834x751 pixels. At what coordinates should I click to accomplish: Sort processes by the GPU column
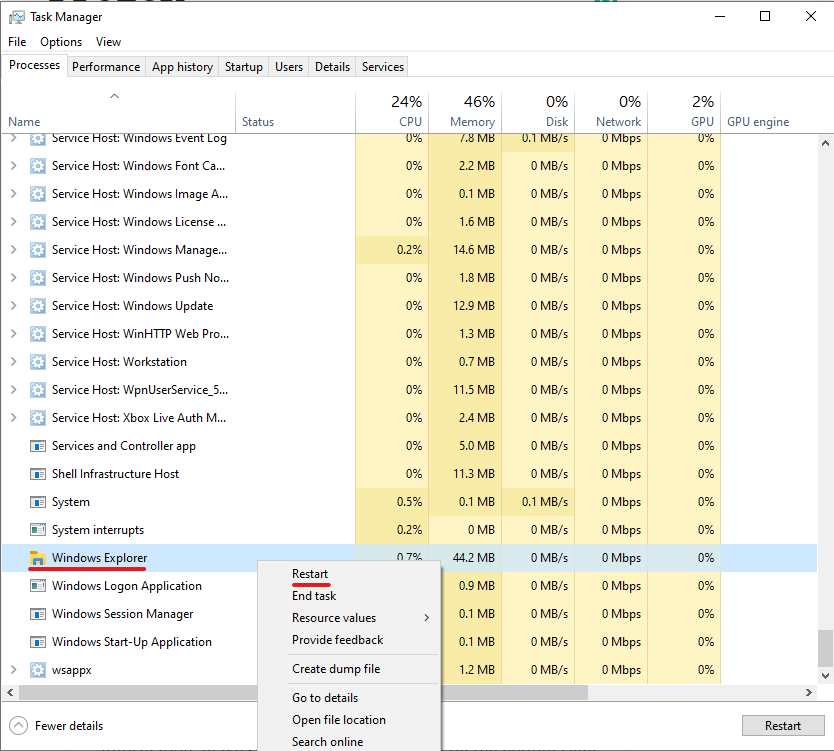[x=684, y=112]
